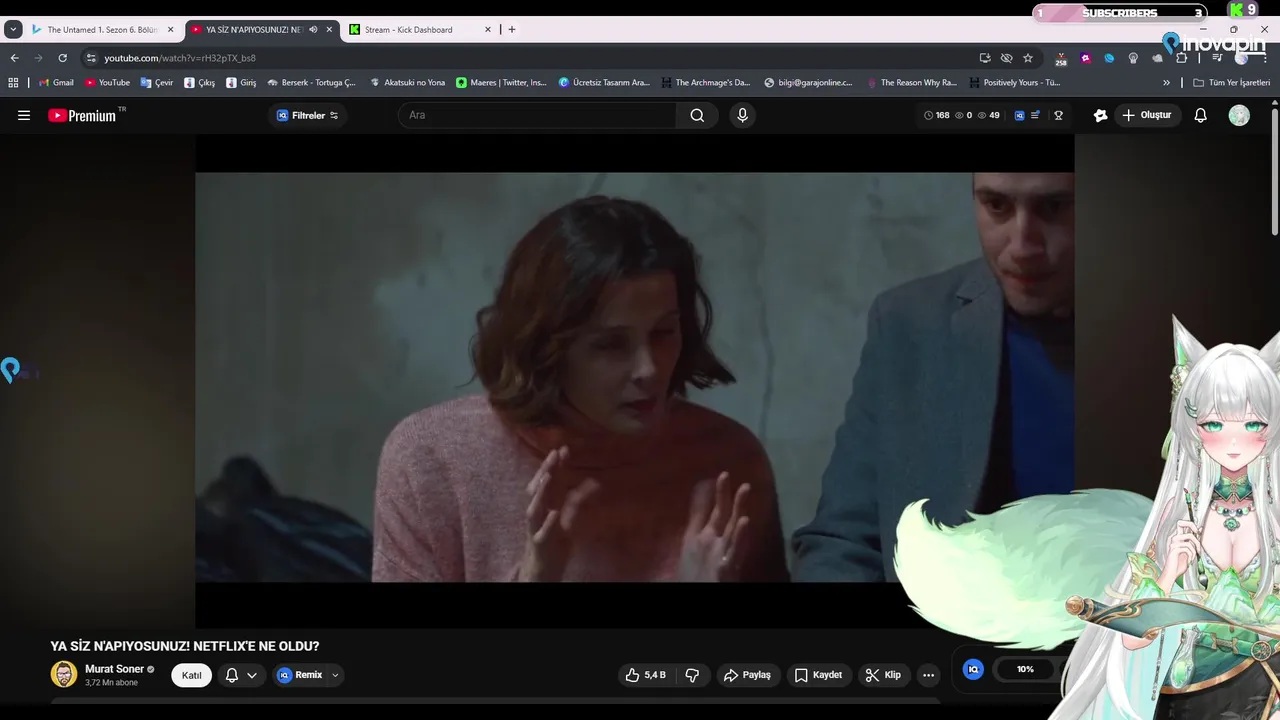1280x720 pixels.
Task: Click the video player frame
Action: [634, 381]
